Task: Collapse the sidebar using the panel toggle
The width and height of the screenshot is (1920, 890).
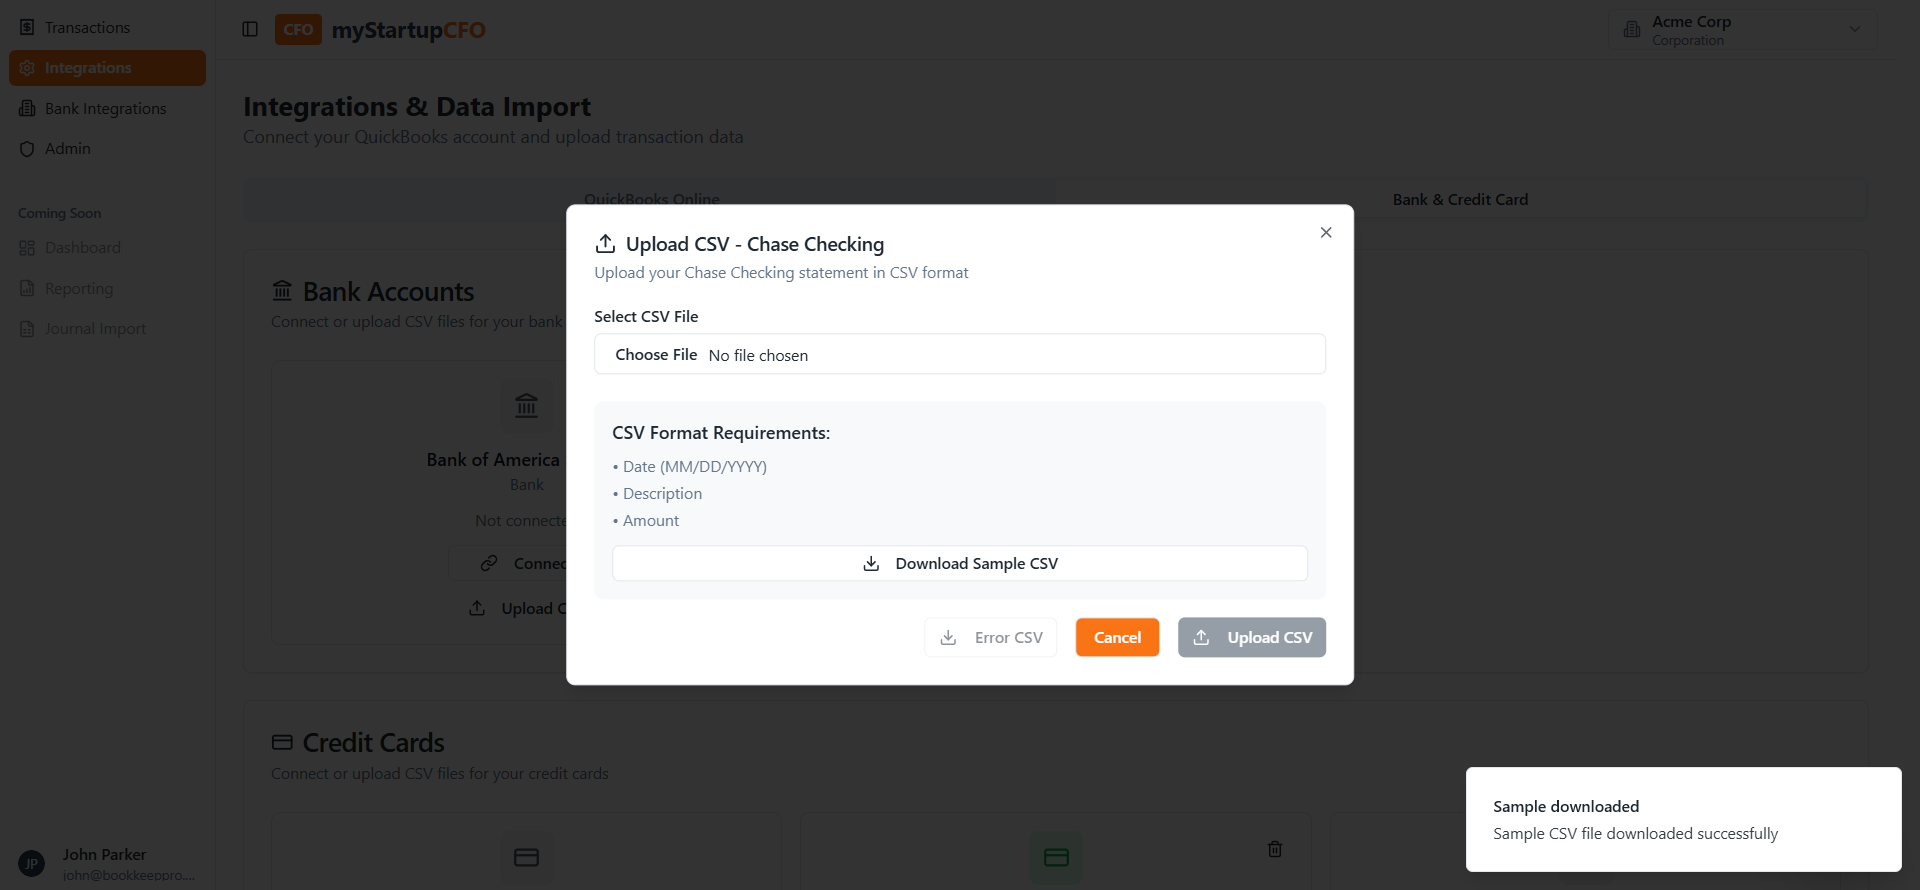Action: pyautogui.click(x=249, y=29)
